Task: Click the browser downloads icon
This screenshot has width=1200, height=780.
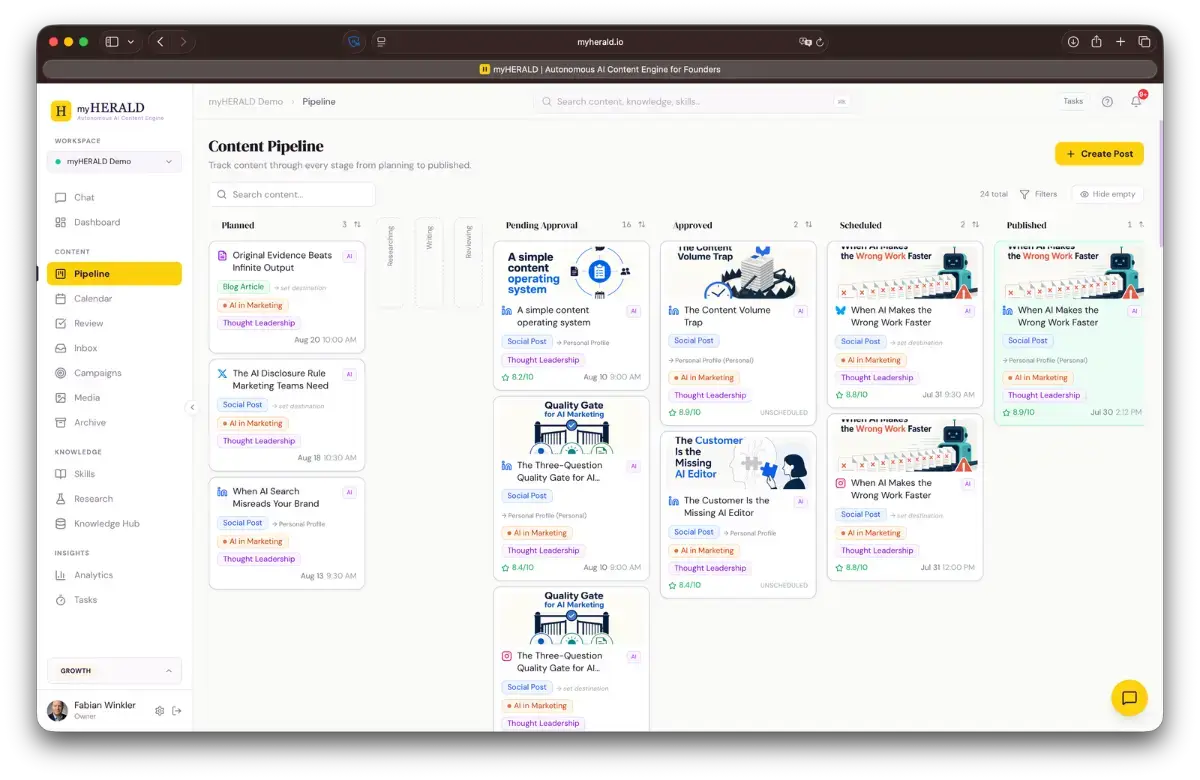Action: point(1073,42)
